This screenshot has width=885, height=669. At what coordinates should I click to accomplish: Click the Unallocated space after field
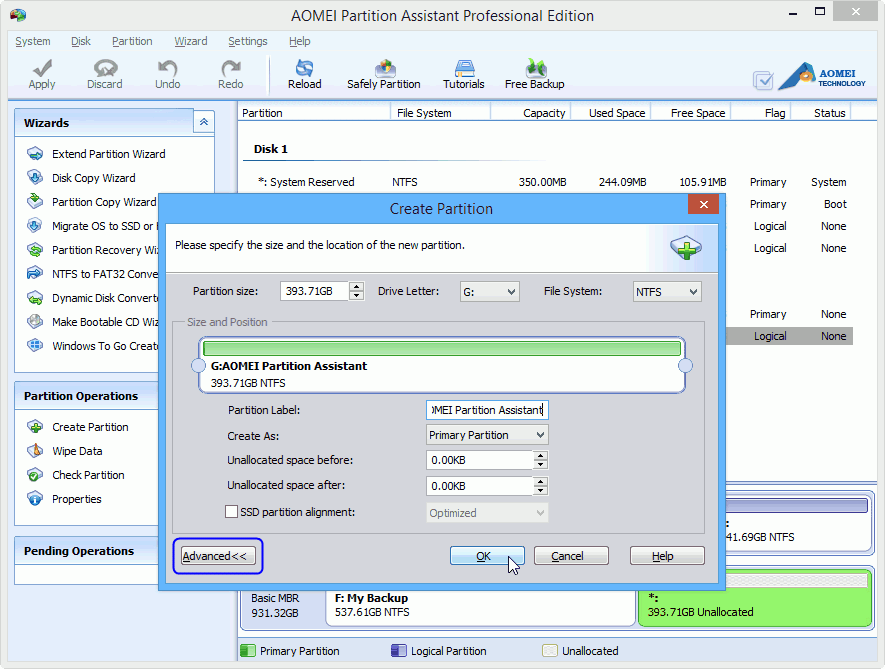[480, 486]
